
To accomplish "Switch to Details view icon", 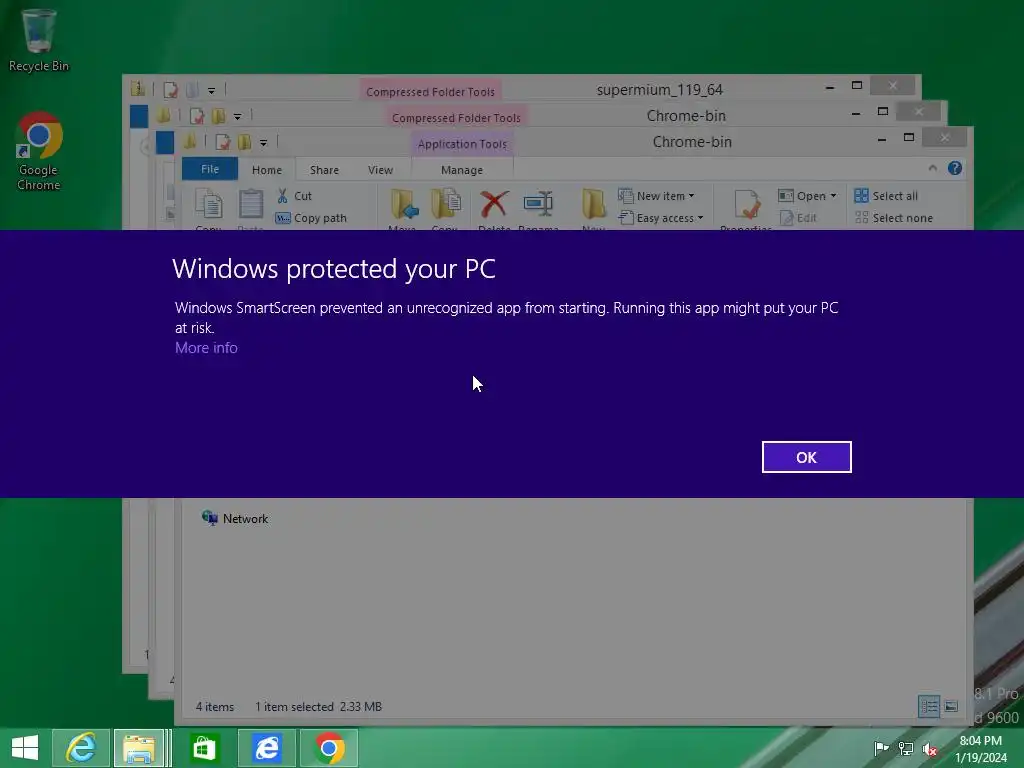I will [x=929, y=706].
